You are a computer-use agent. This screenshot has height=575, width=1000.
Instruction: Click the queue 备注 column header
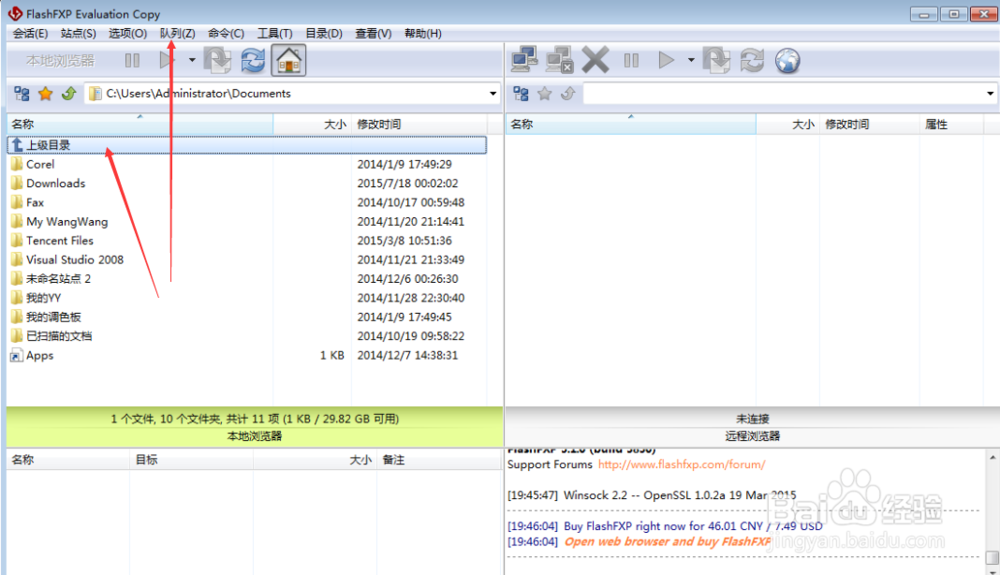click(x=439, y=460)
